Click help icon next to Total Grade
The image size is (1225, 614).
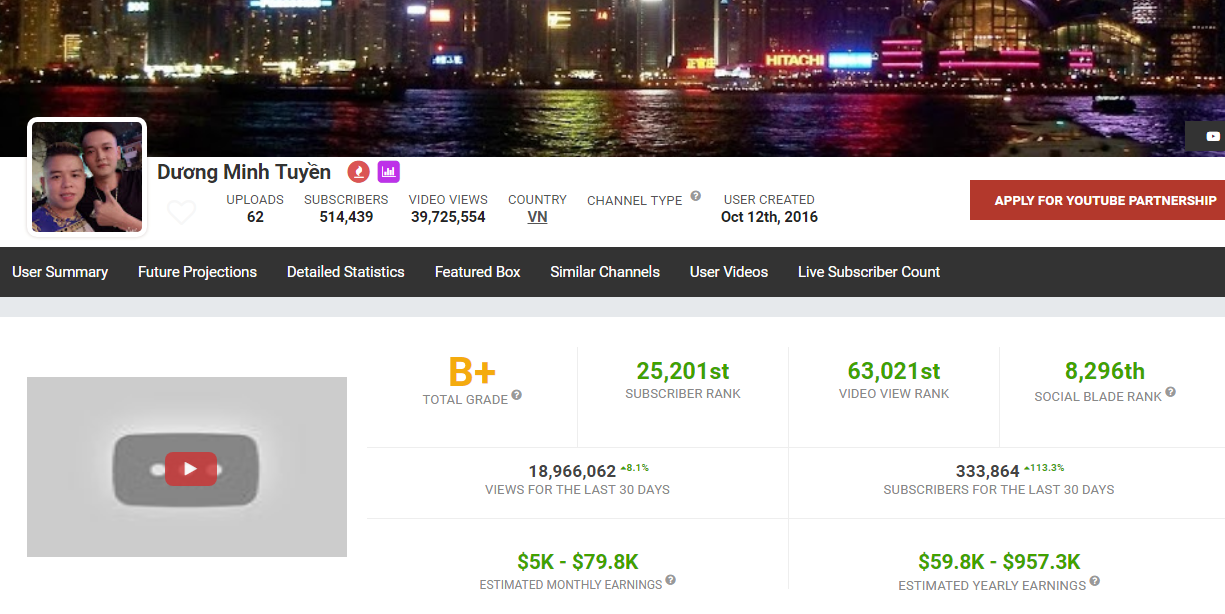(x=517, y=396)
